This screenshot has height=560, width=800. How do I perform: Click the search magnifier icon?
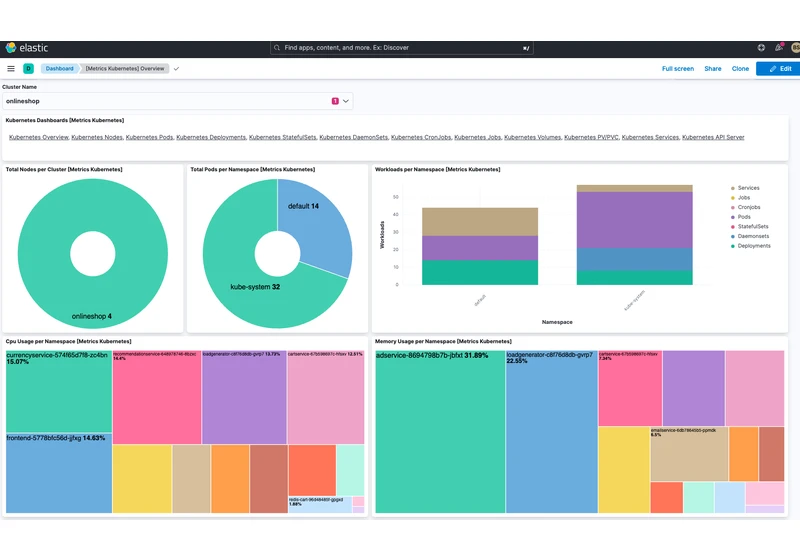tap(277, 47)
